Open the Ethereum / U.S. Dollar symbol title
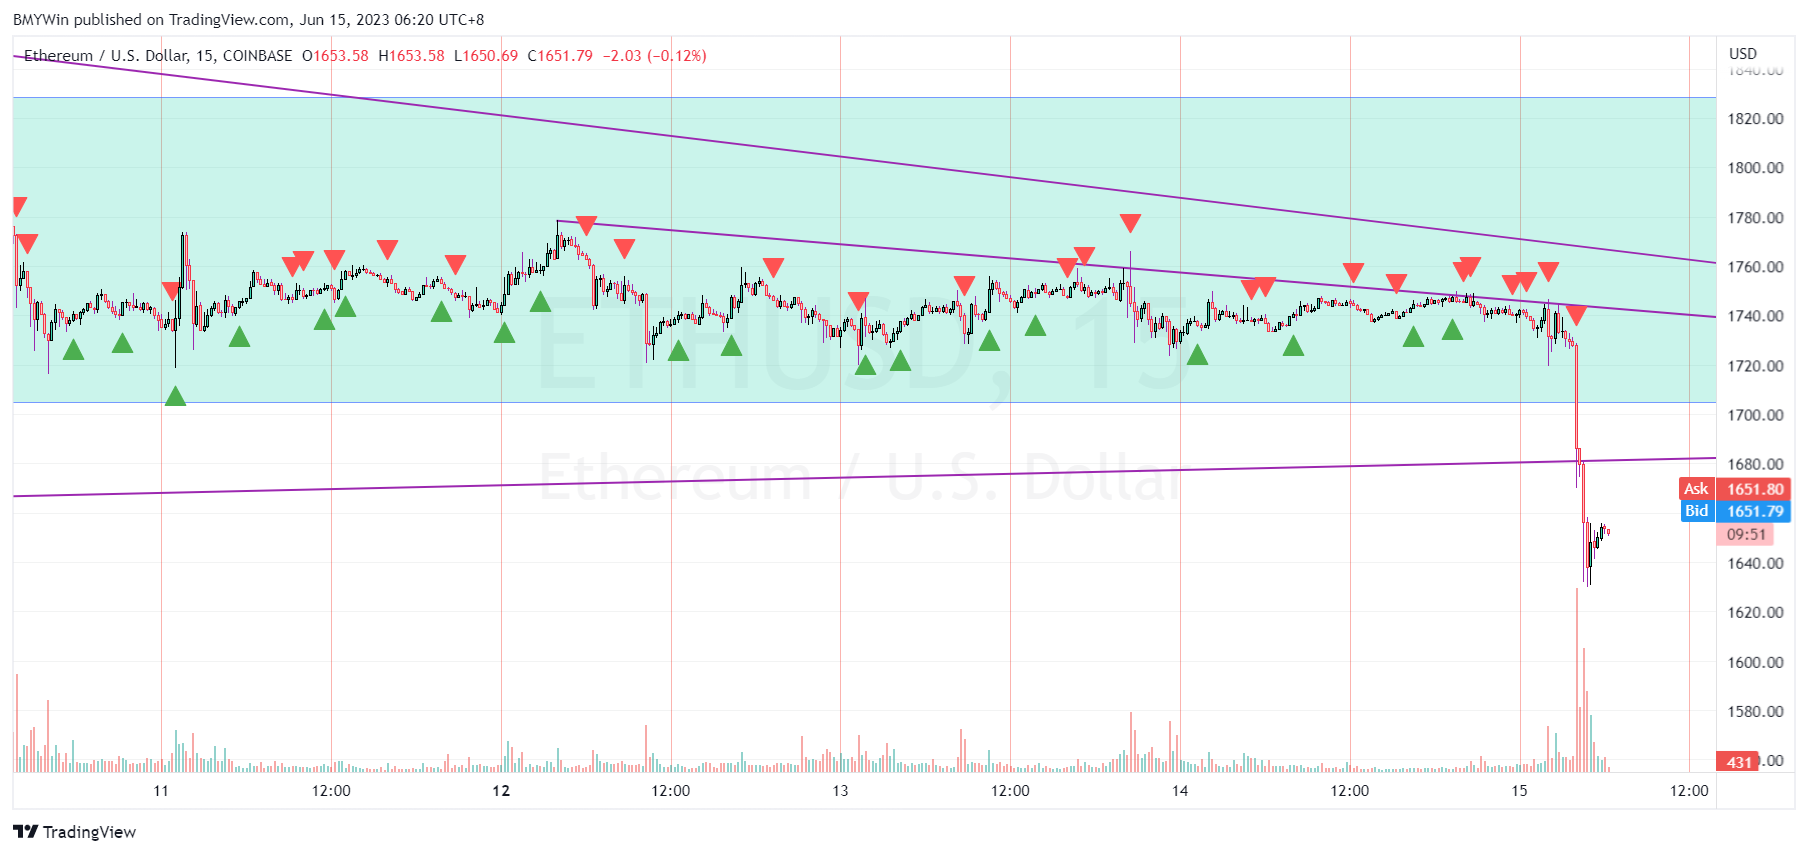The image size is (1808, 855). point(158,56)
